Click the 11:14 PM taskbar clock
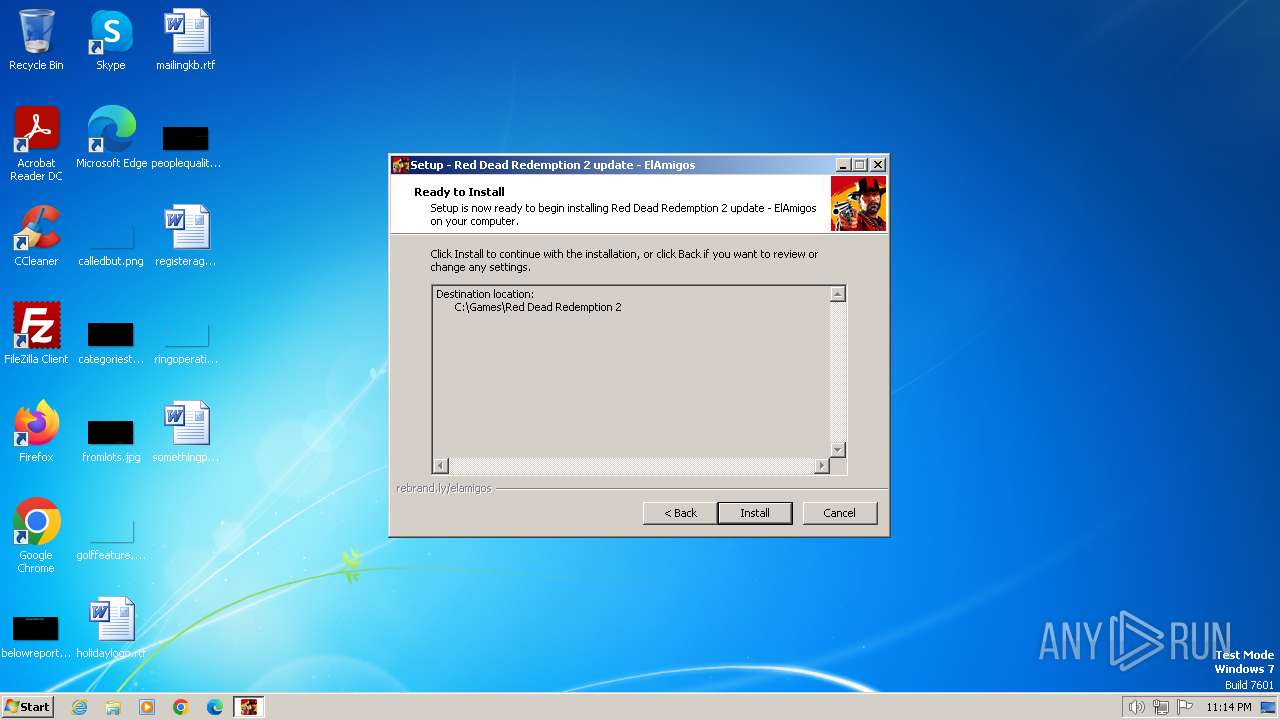Viewport: 1280px width, 720px height. pos(1229,707)
